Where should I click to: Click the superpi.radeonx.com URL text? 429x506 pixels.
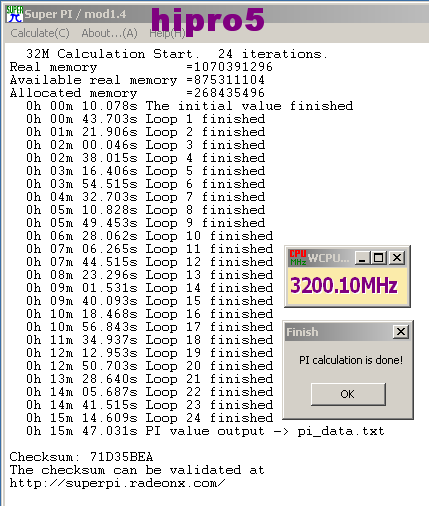(x=117, y=483)
